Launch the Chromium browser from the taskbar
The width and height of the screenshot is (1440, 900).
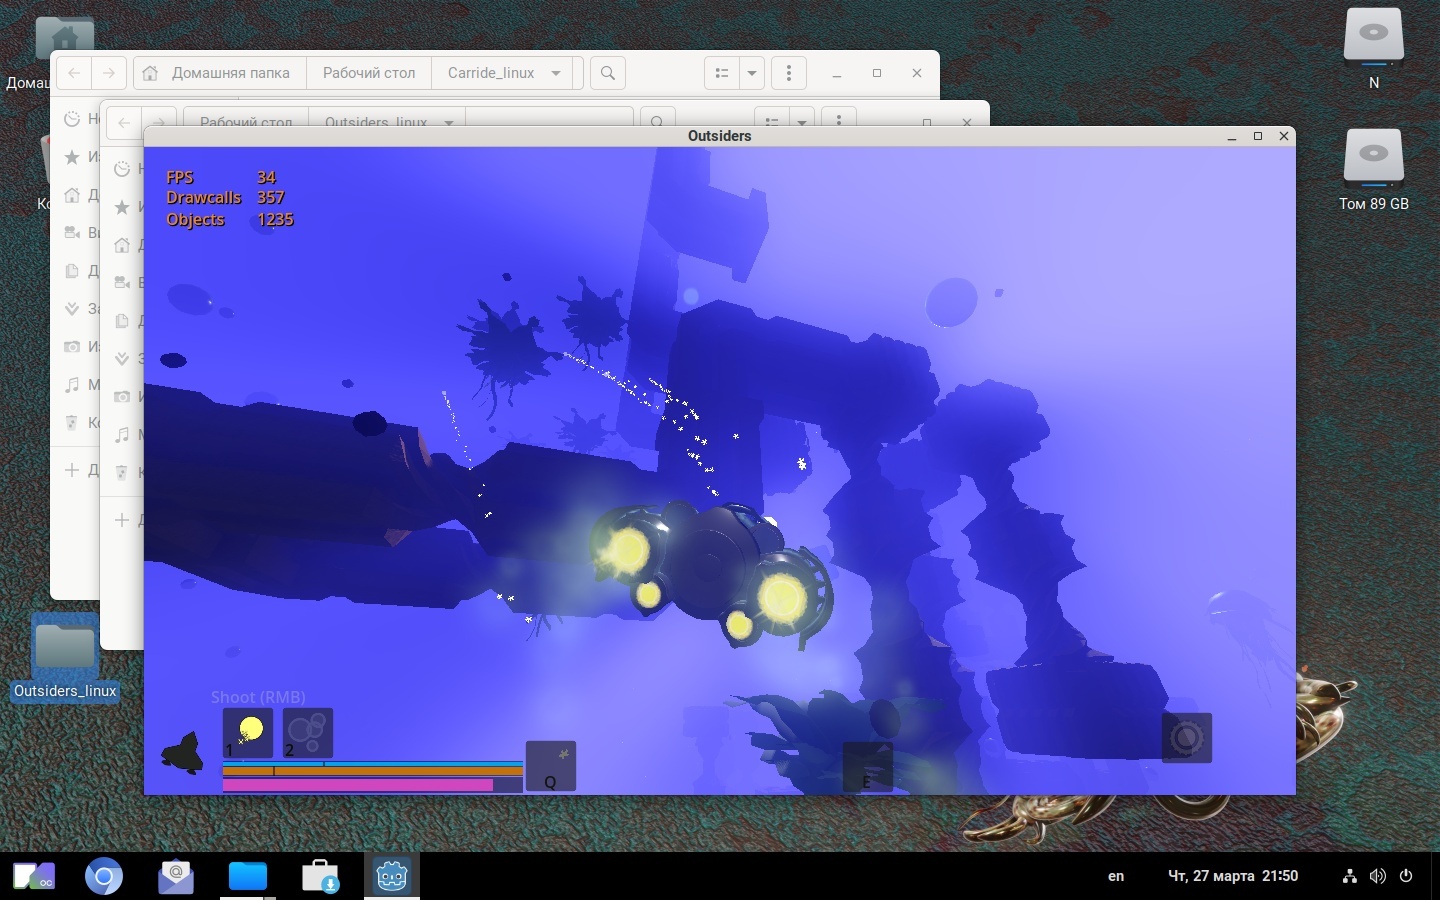pyautogui.click(x=104, y=877)
